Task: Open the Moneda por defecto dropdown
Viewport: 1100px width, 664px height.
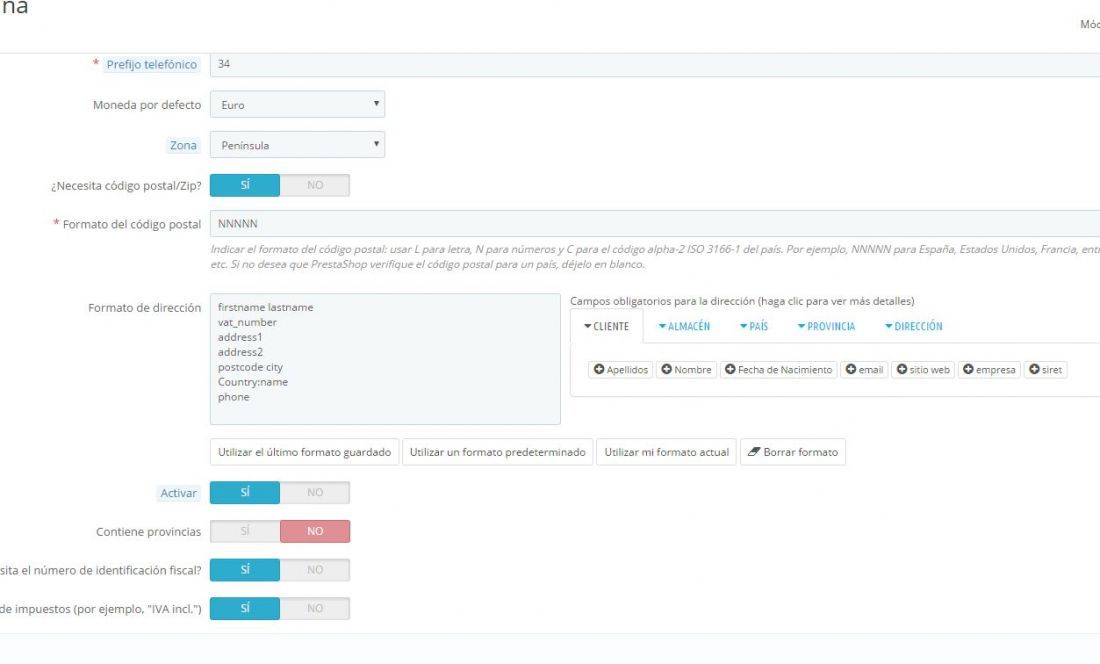Action: [297, 104]
